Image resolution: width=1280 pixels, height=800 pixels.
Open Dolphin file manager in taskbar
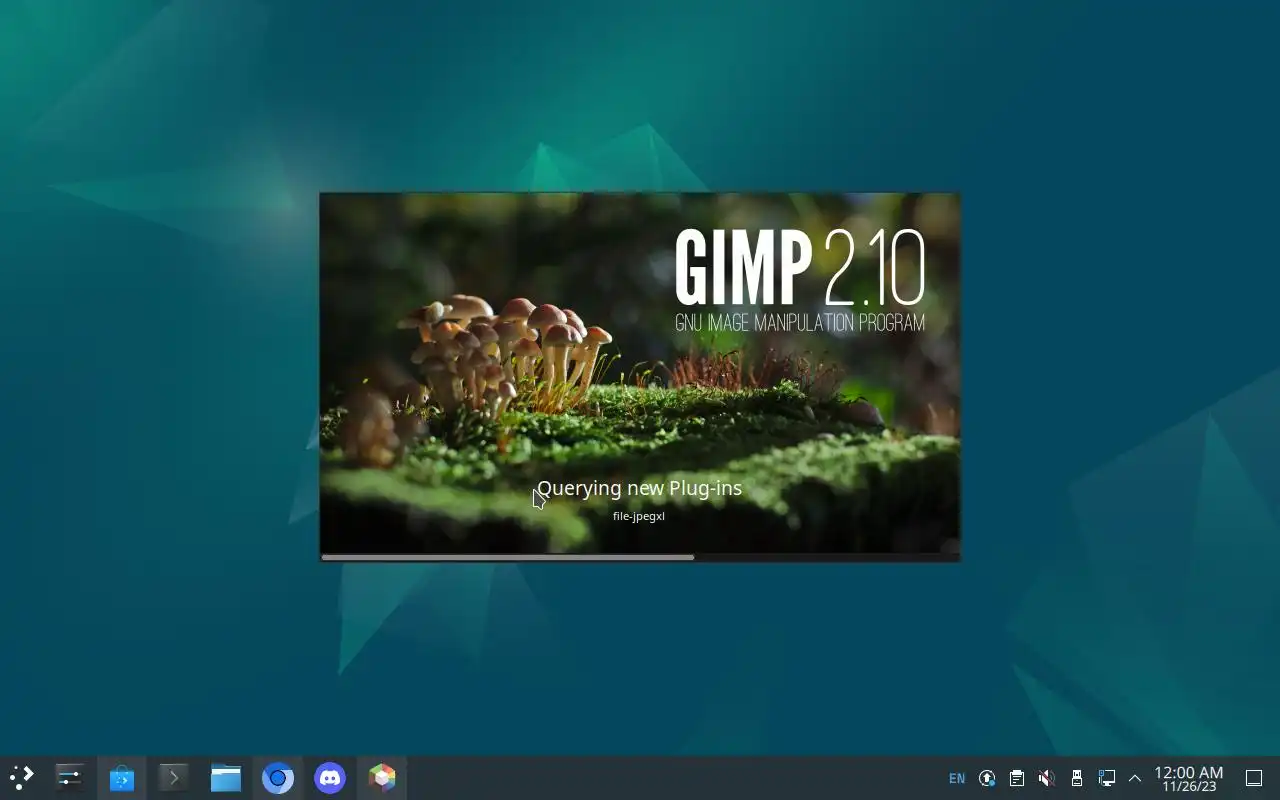(x=226, y=777)
